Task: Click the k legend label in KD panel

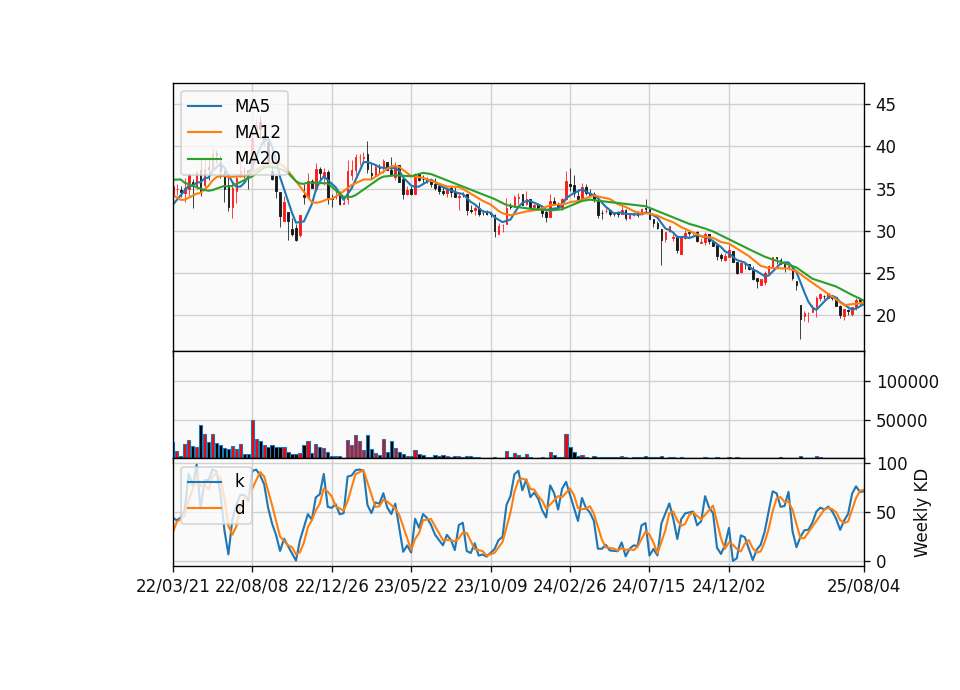Action: pyautogui.click(x=239, y=481)
